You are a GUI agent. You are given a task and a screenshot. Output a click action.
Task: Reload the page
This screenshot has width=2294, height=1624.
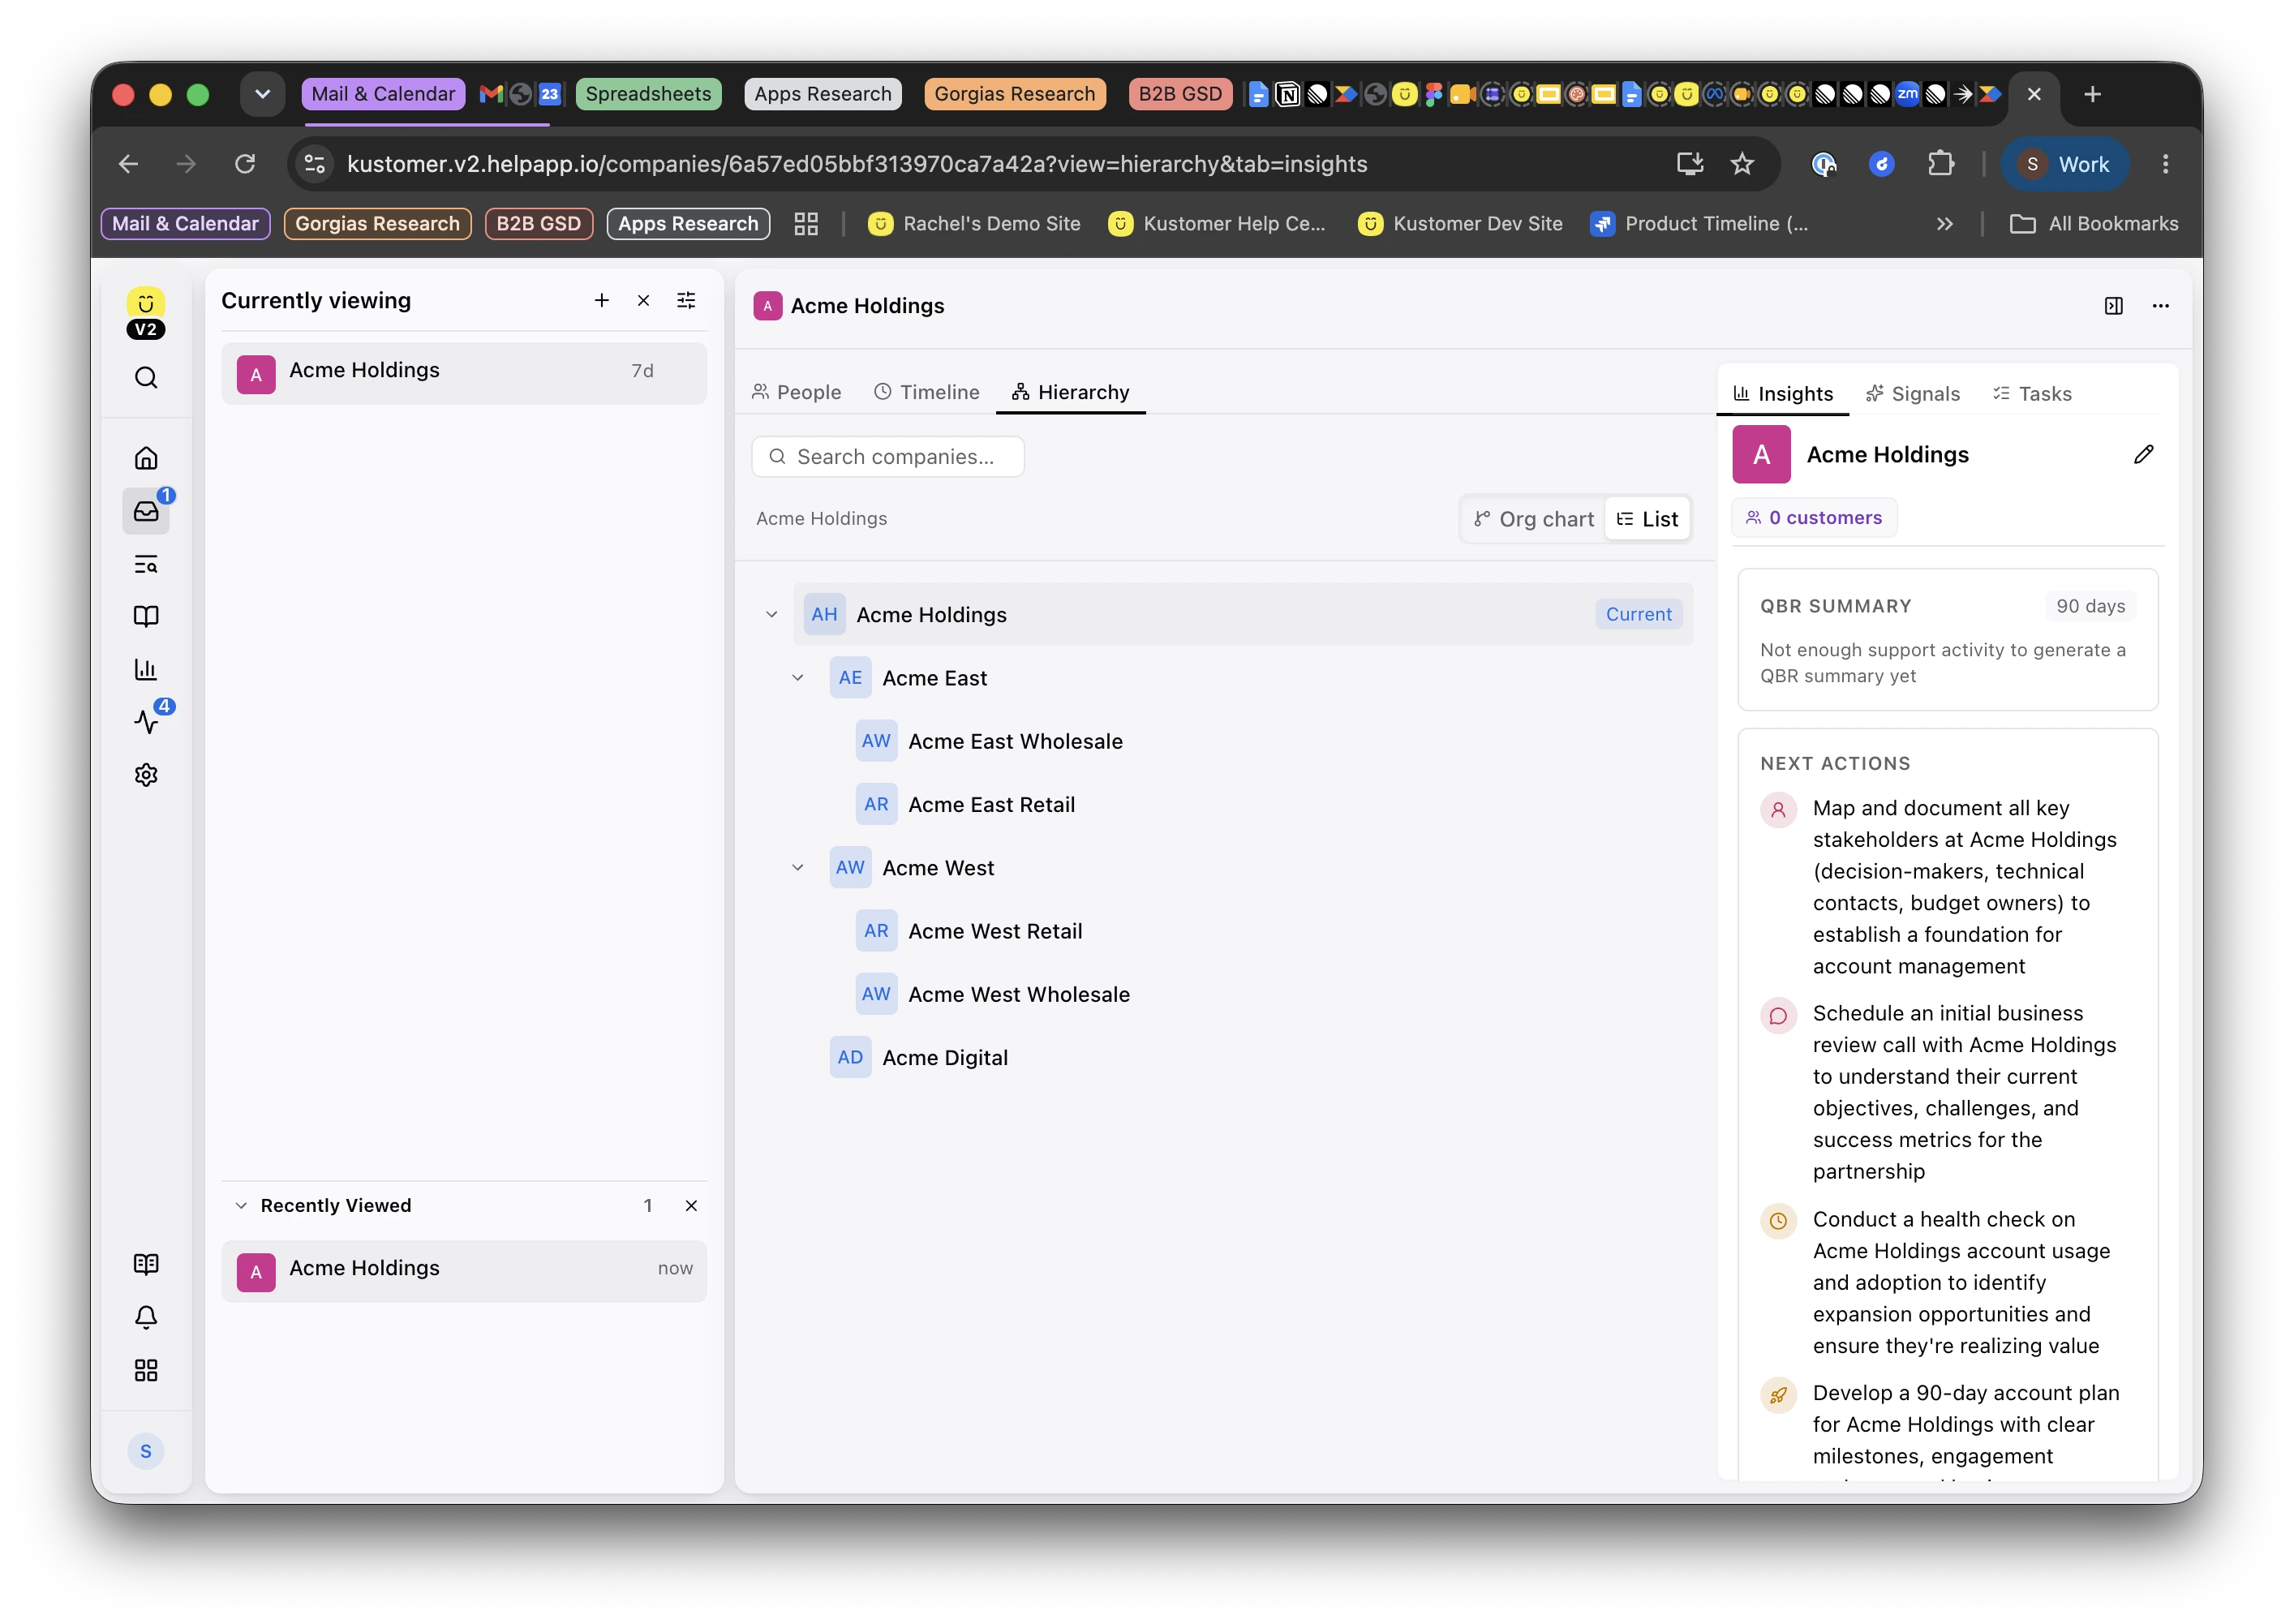(x=245, y=164)
